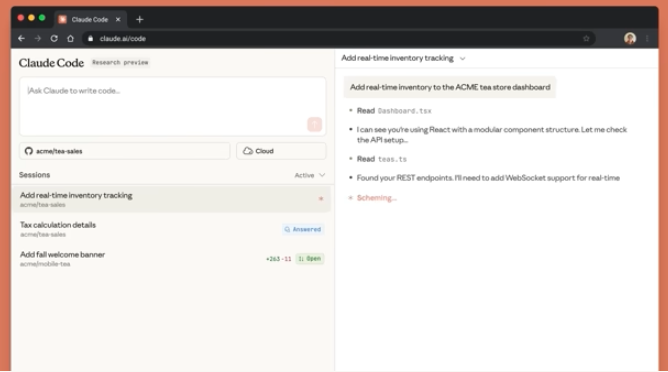Choose the acme/tea-sales repository selector
This screenshot has width=668, height=372.
click(124, 151)
